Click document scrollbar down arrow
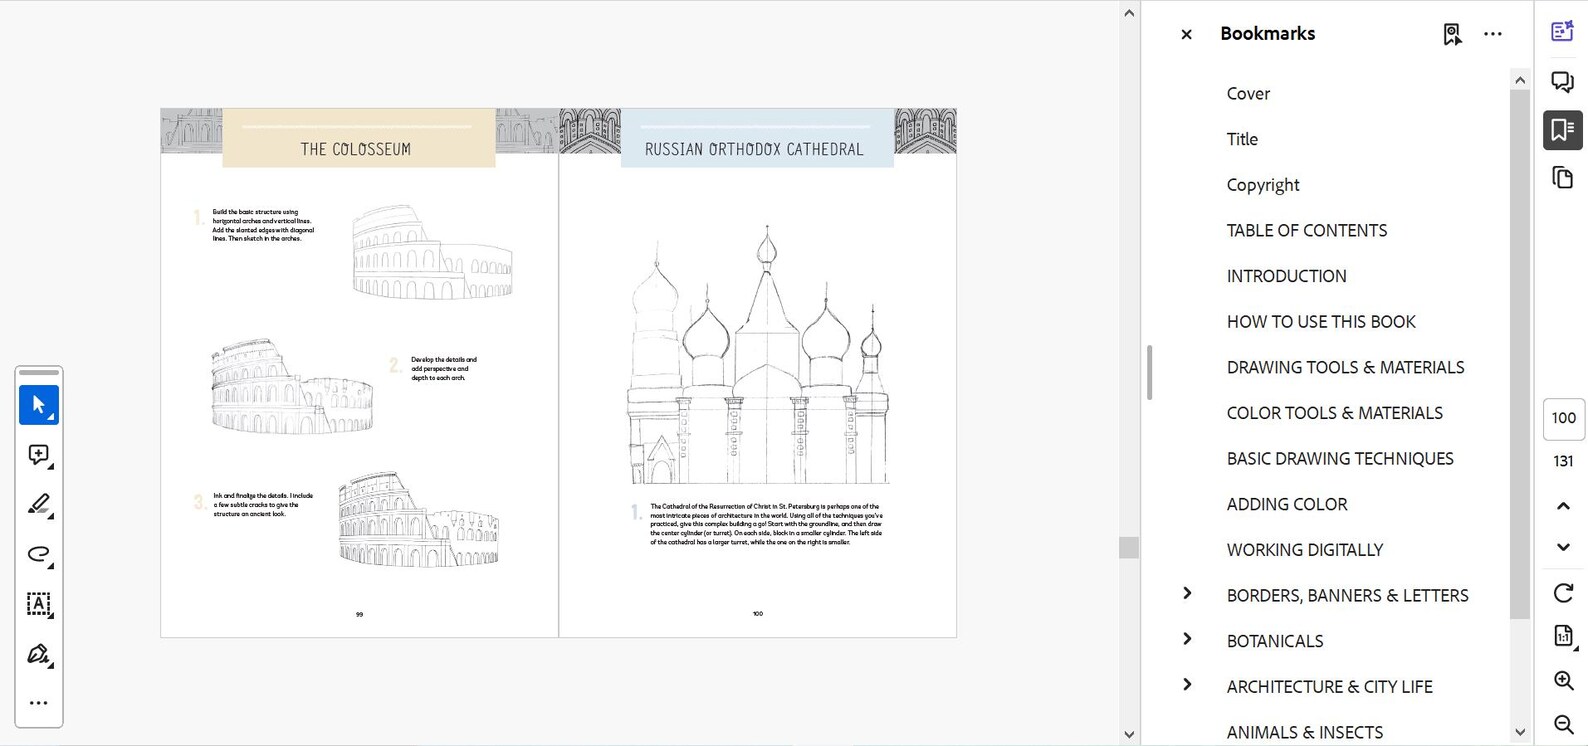1588x746 pixels. click(x=1129, y=735)
